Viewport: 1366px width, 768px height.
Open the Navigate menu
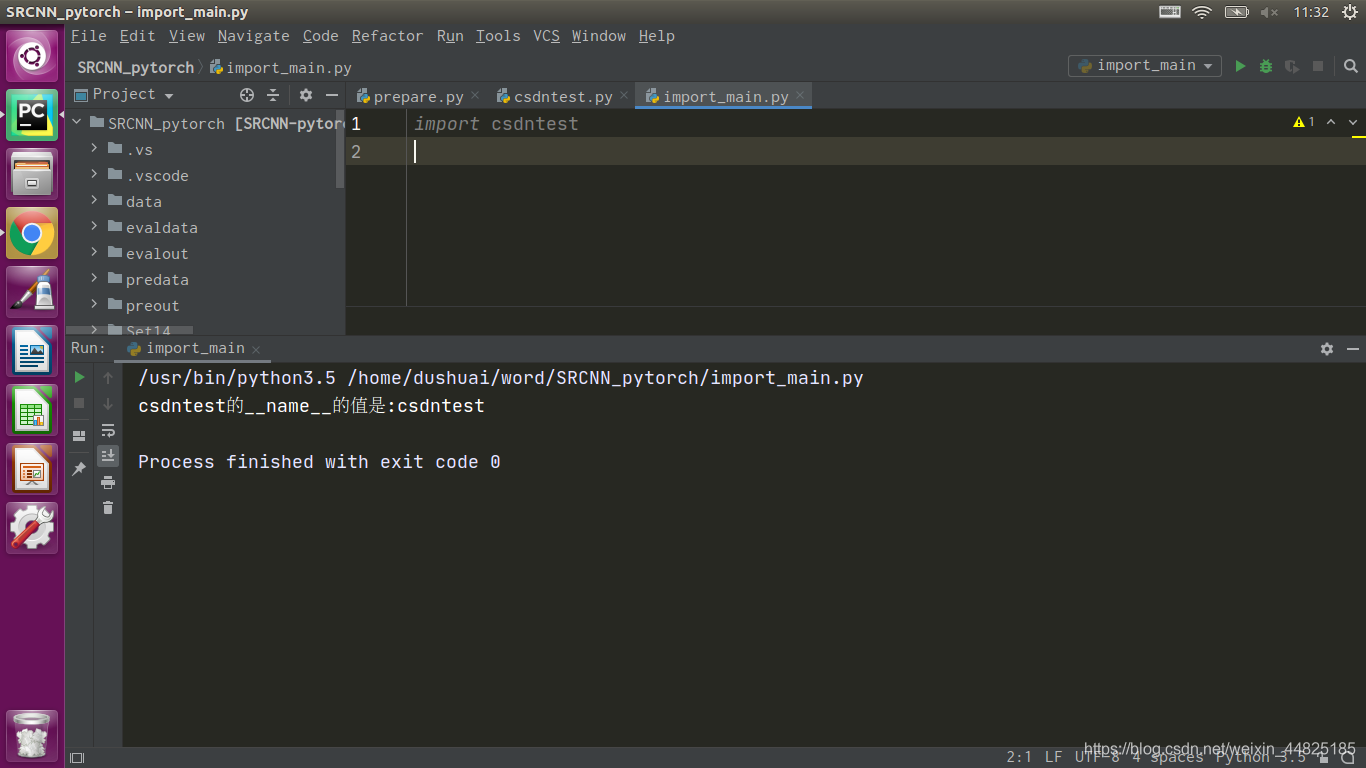point(253,36)
